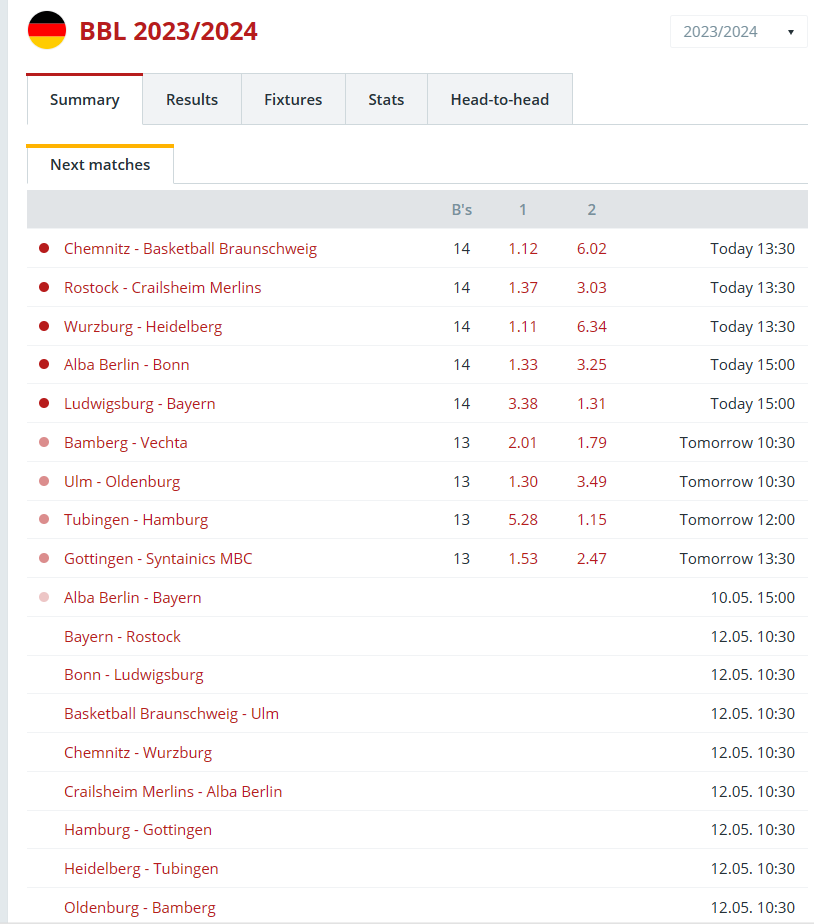Click home odds 5.28 for Tubingen
This screenshot has width=814, height=924.
point(523,520)
